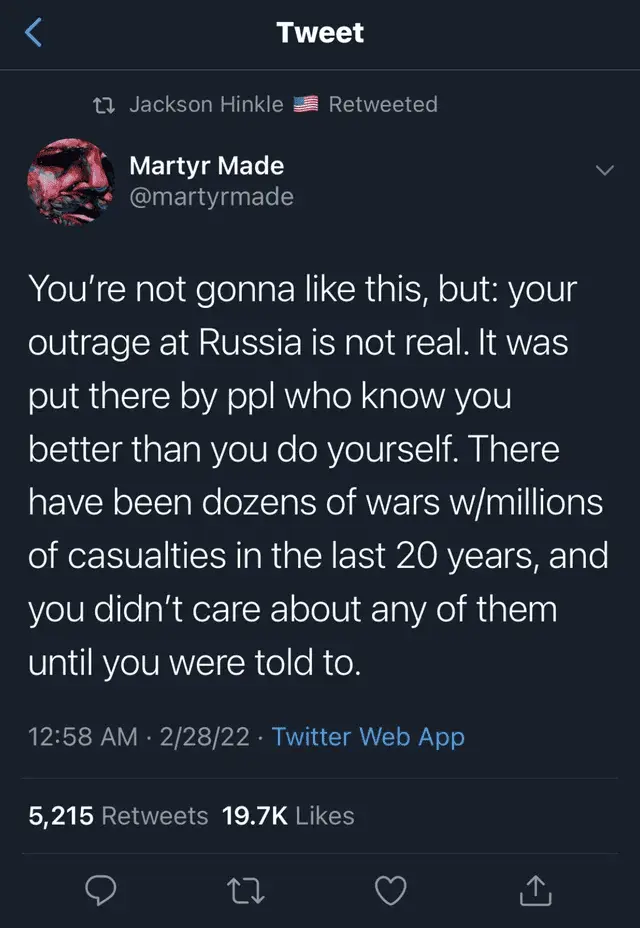View the 19.7K Likes list

coord(288,816)
